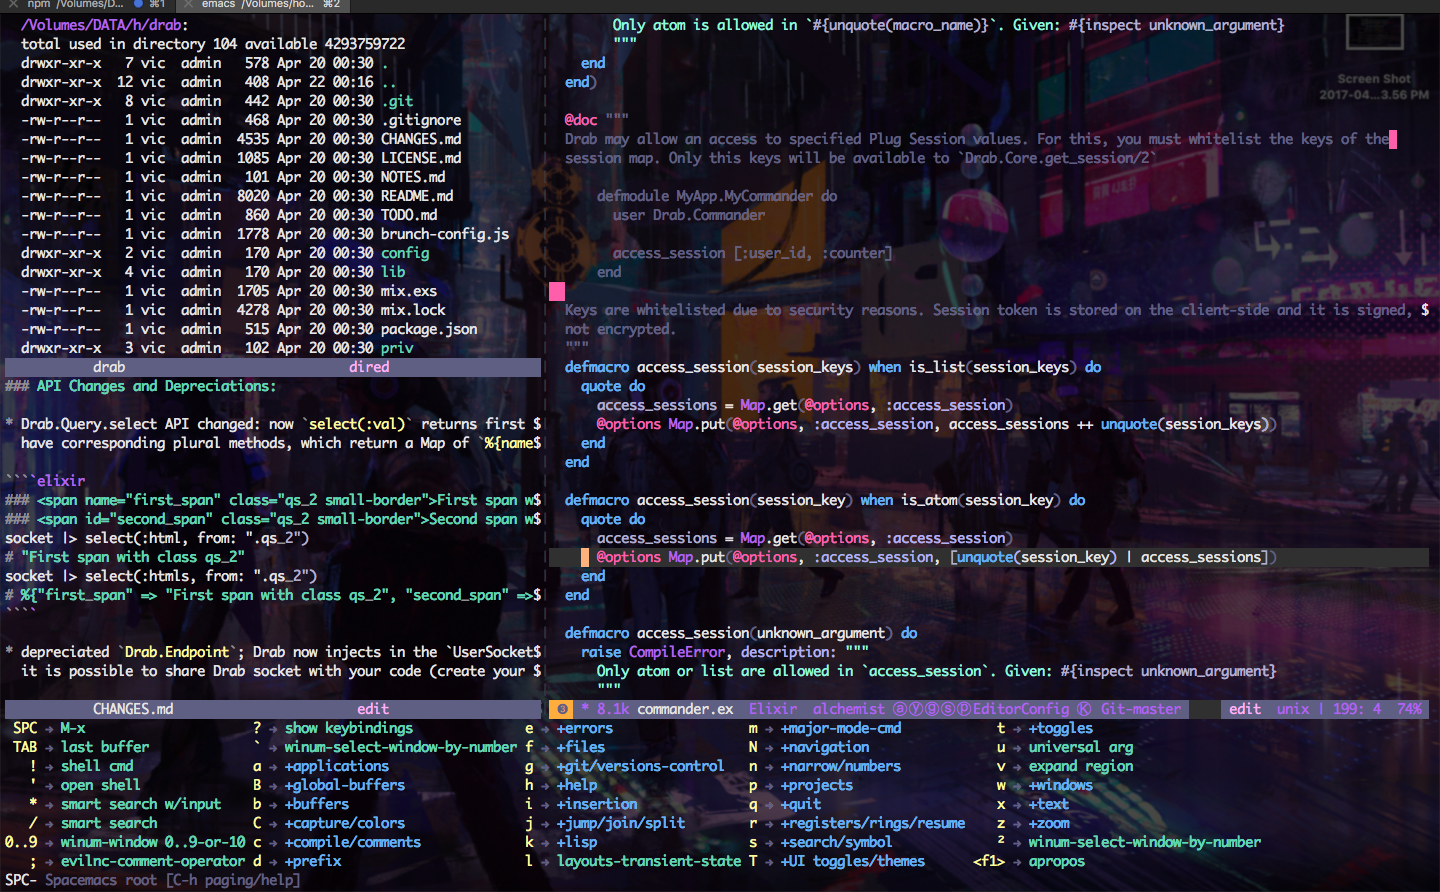Click the circled g minor-mode indicator
The height and width of the screenshot is (892, 1440).
coord(932,709)
